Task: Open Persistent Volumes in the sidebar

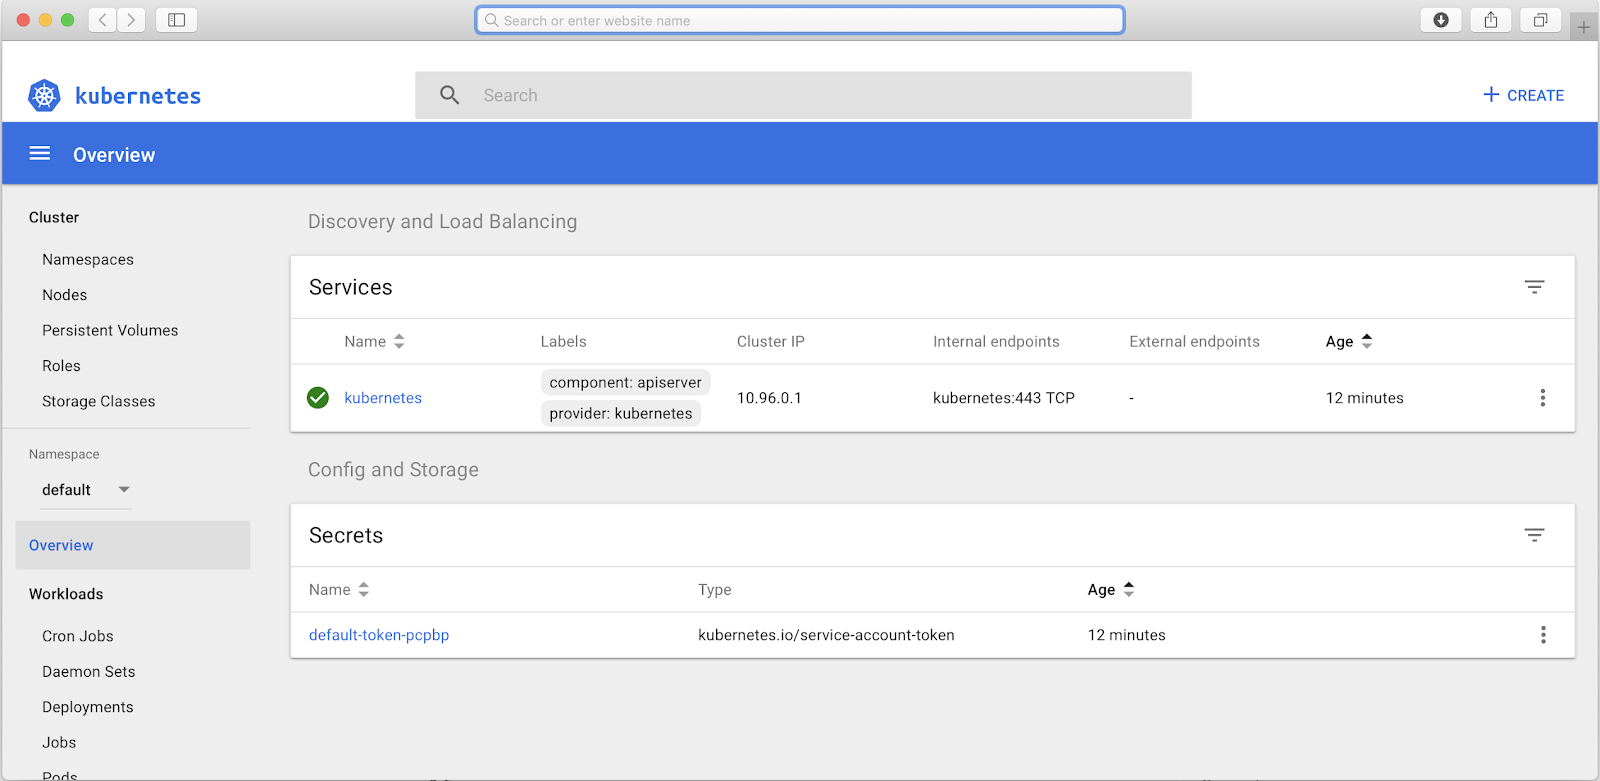Action: [110, 330]
